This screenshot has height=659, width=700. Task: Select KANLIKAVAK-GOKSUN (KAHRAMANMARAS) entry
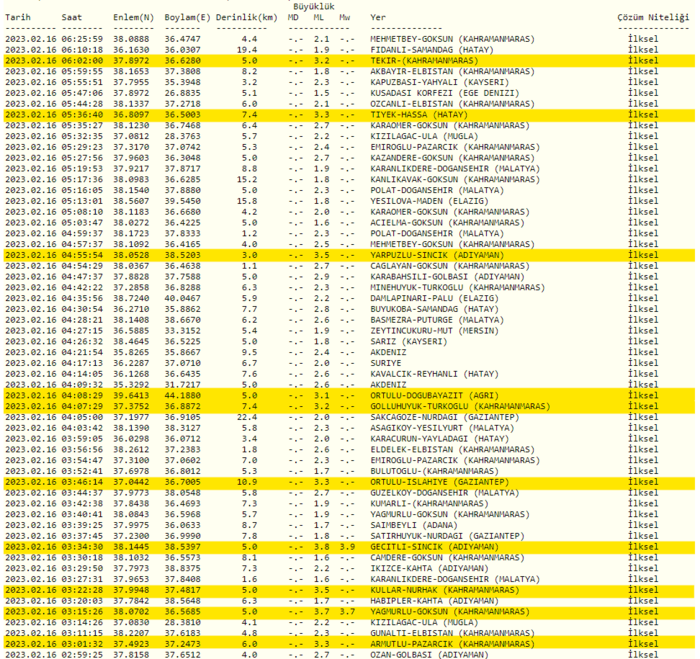point(455,179)
